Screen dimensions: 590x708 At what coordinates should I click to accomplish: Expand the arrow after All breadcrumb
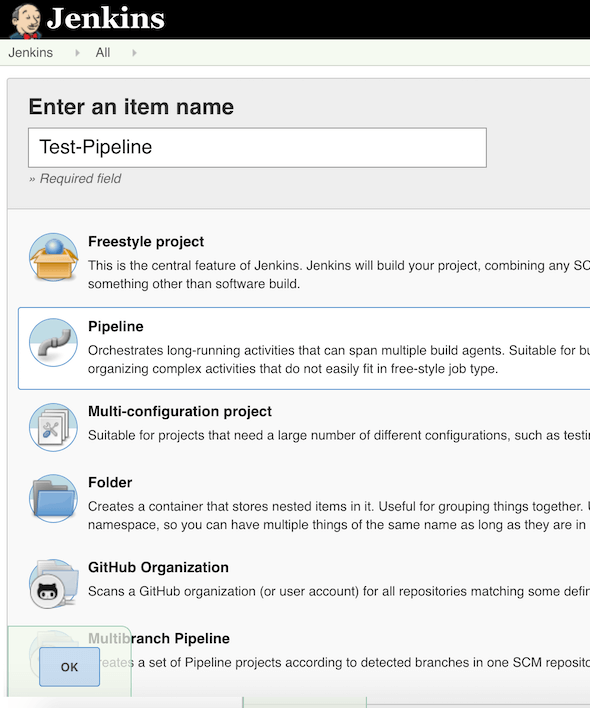pos(134,53)
